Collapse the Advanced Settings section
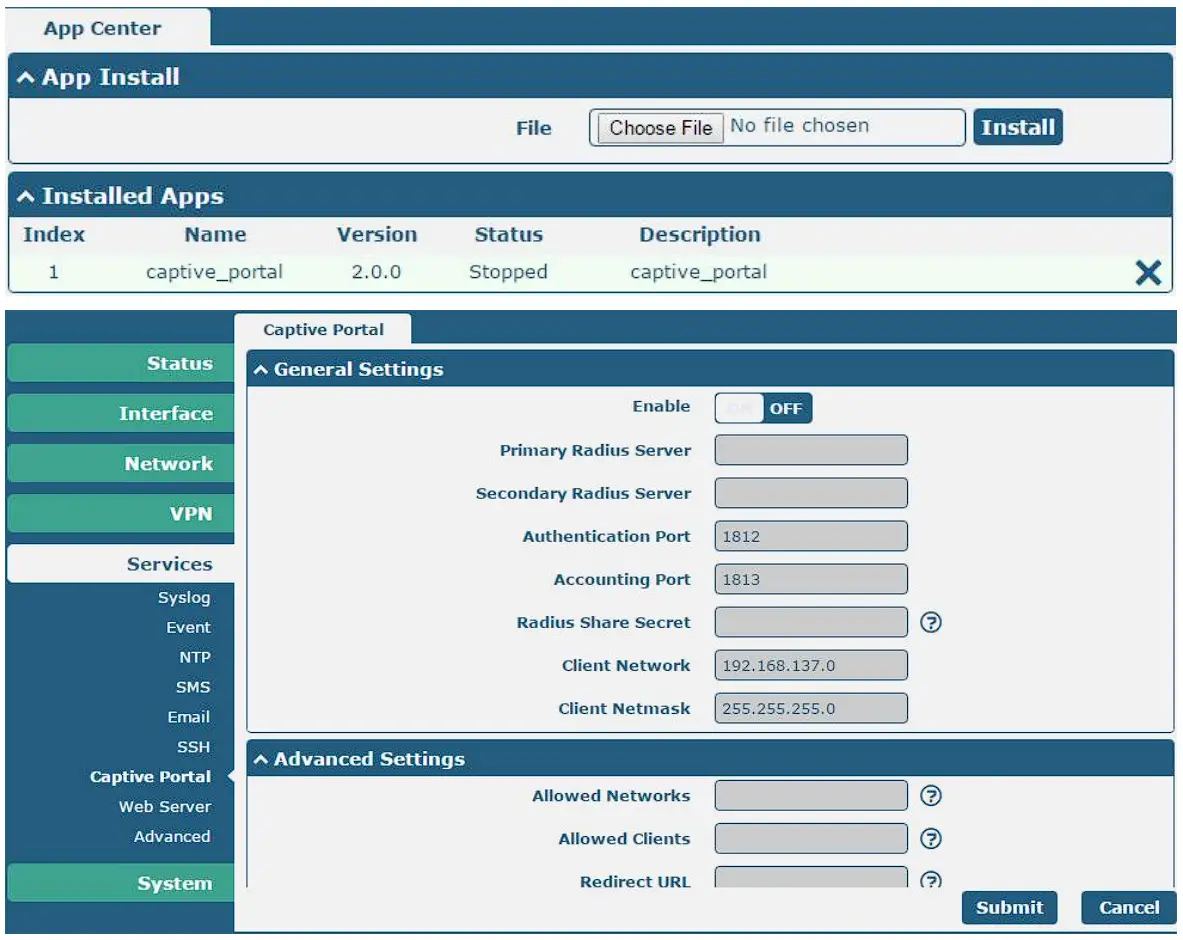 pos(261,760)
